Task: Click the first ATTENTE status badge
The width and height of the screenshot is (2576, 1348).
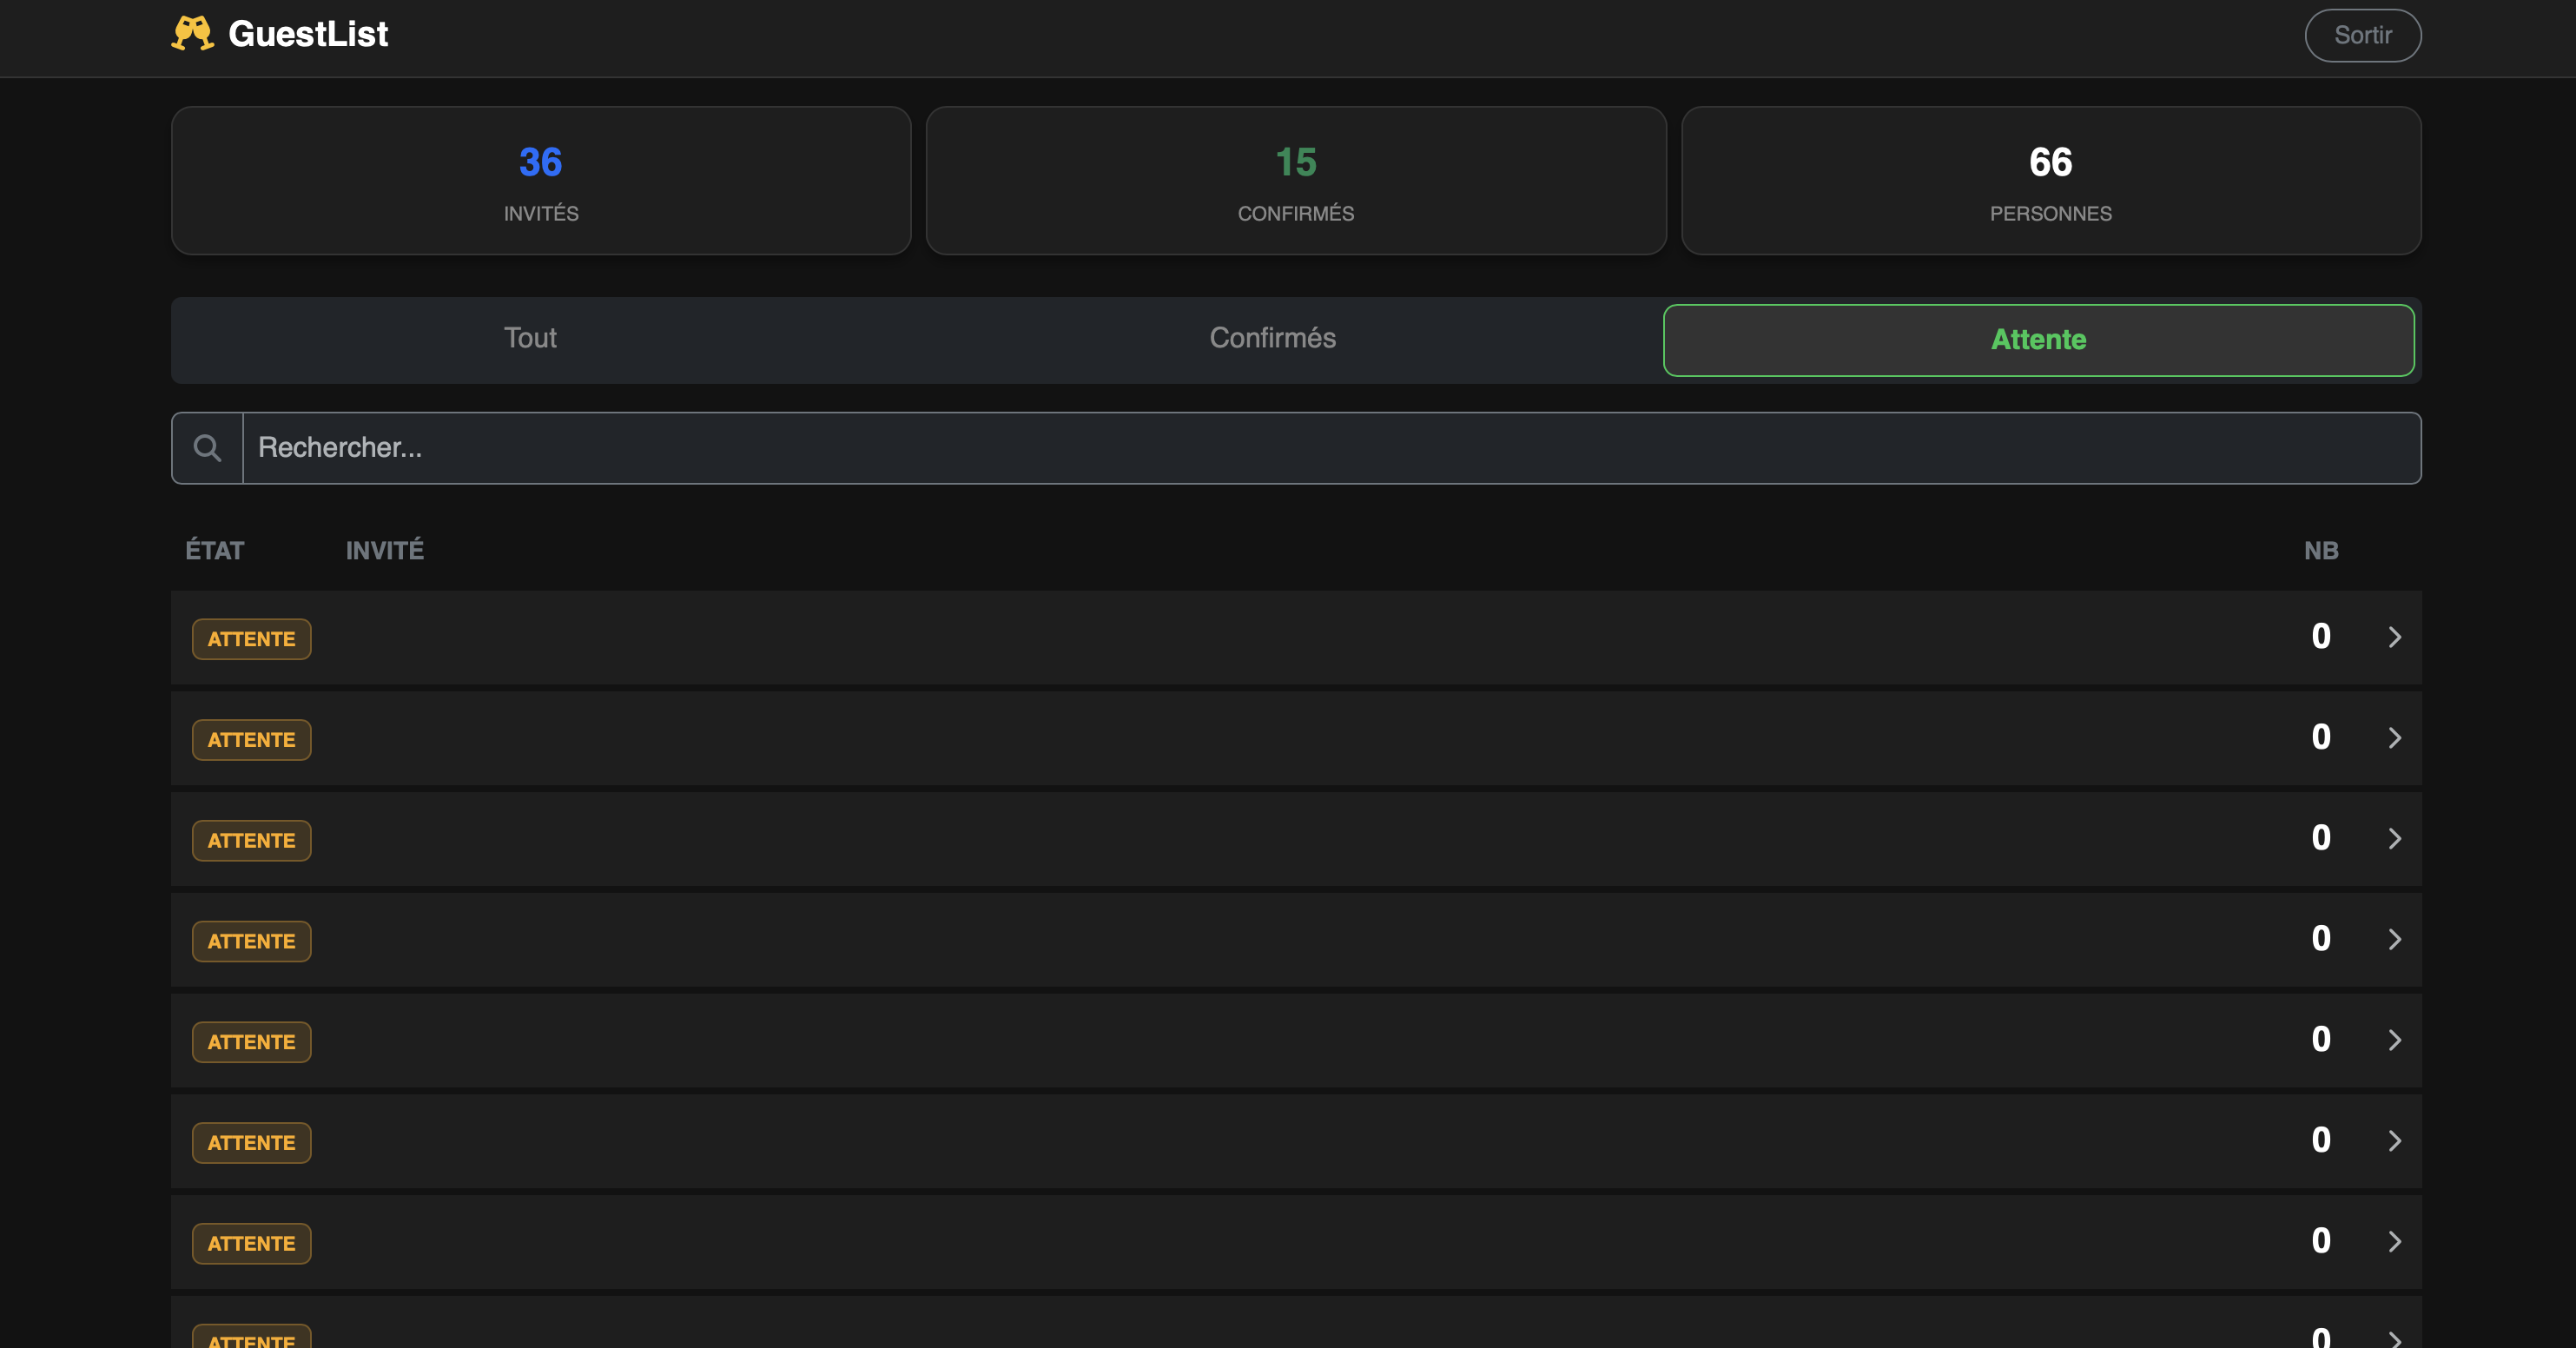Action: [x=251, y=639]
